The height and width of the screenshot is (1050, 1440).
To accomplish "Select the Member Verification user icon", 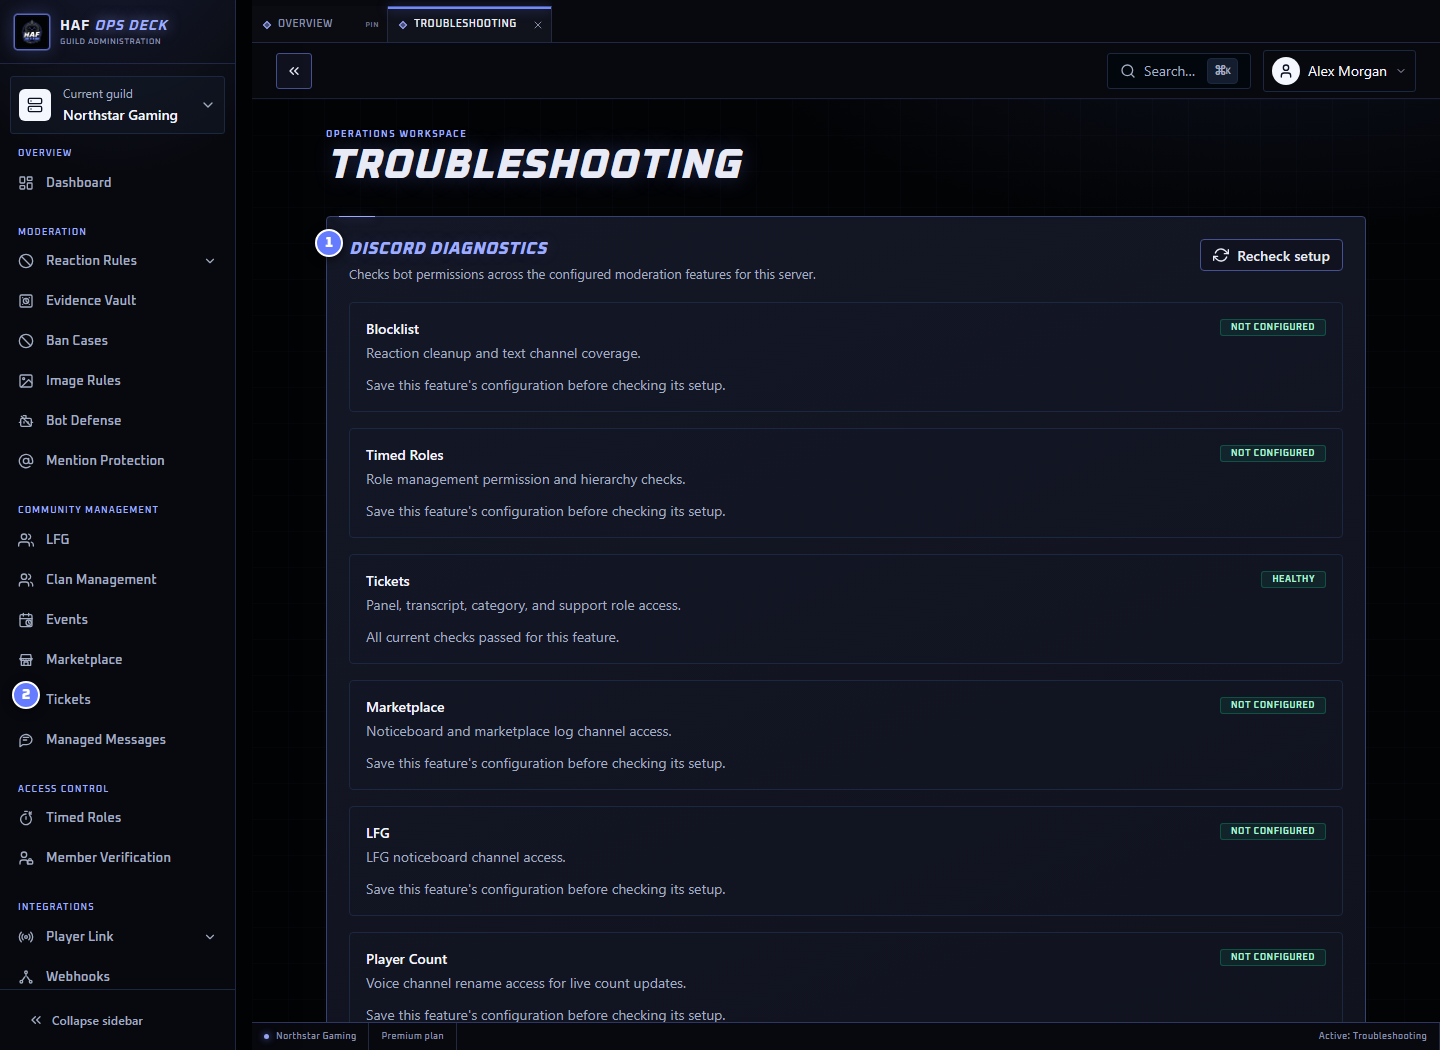I will coord(26,858).
